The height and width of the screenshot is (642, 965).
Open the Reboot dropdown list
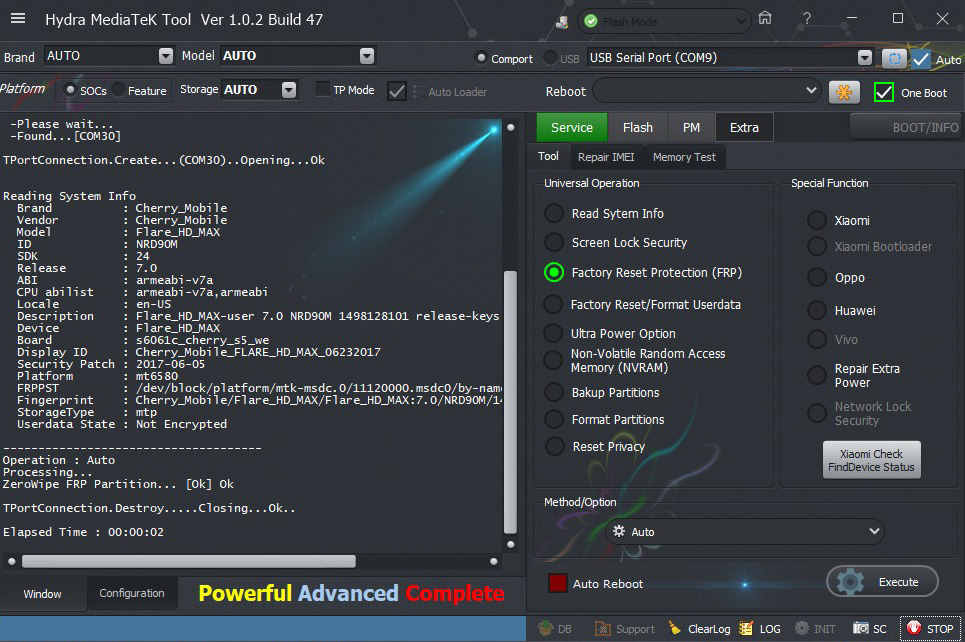[x=708, y=92]
